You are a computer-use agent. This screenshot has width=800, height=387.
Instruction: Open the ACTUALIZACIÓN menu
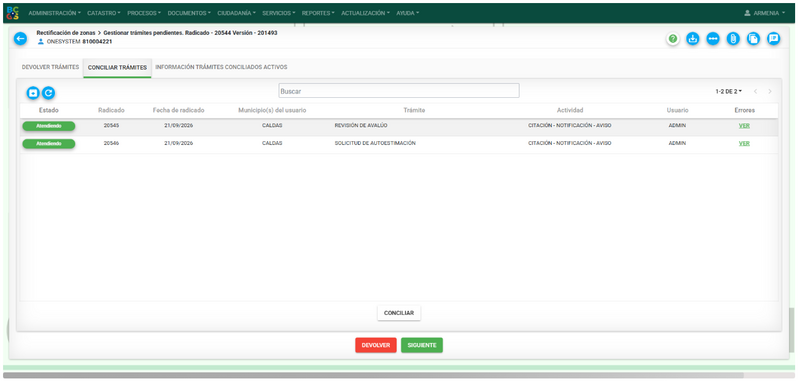(x=365, y=13)
